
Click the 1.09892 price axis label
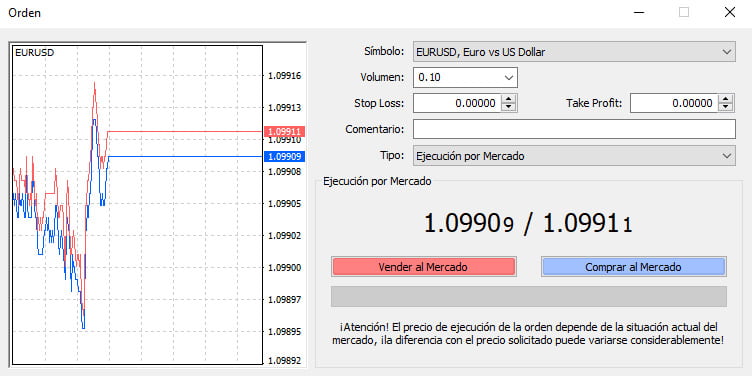point(284,361)
